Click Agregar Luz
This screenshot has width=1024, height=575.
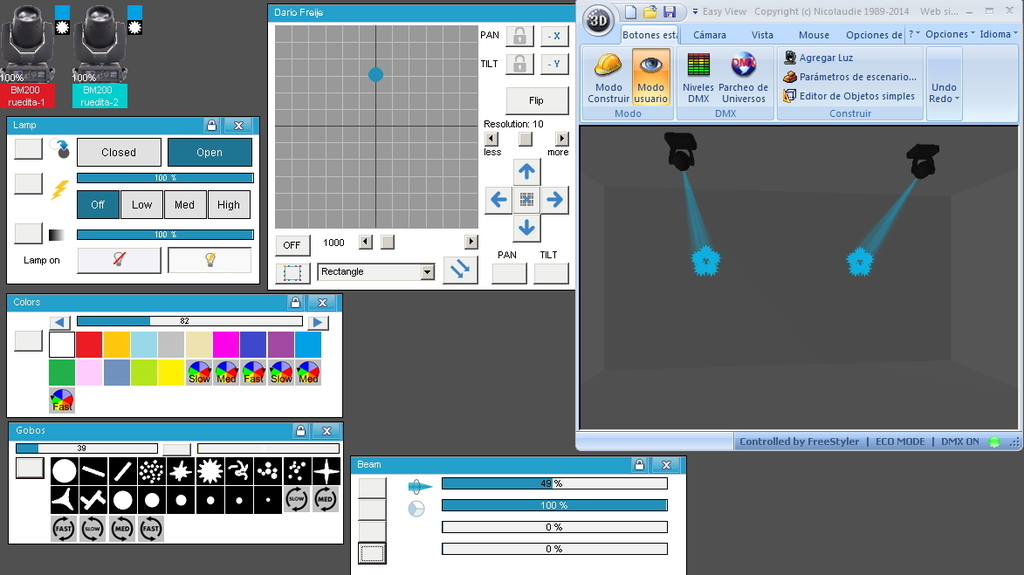[819, 58]
